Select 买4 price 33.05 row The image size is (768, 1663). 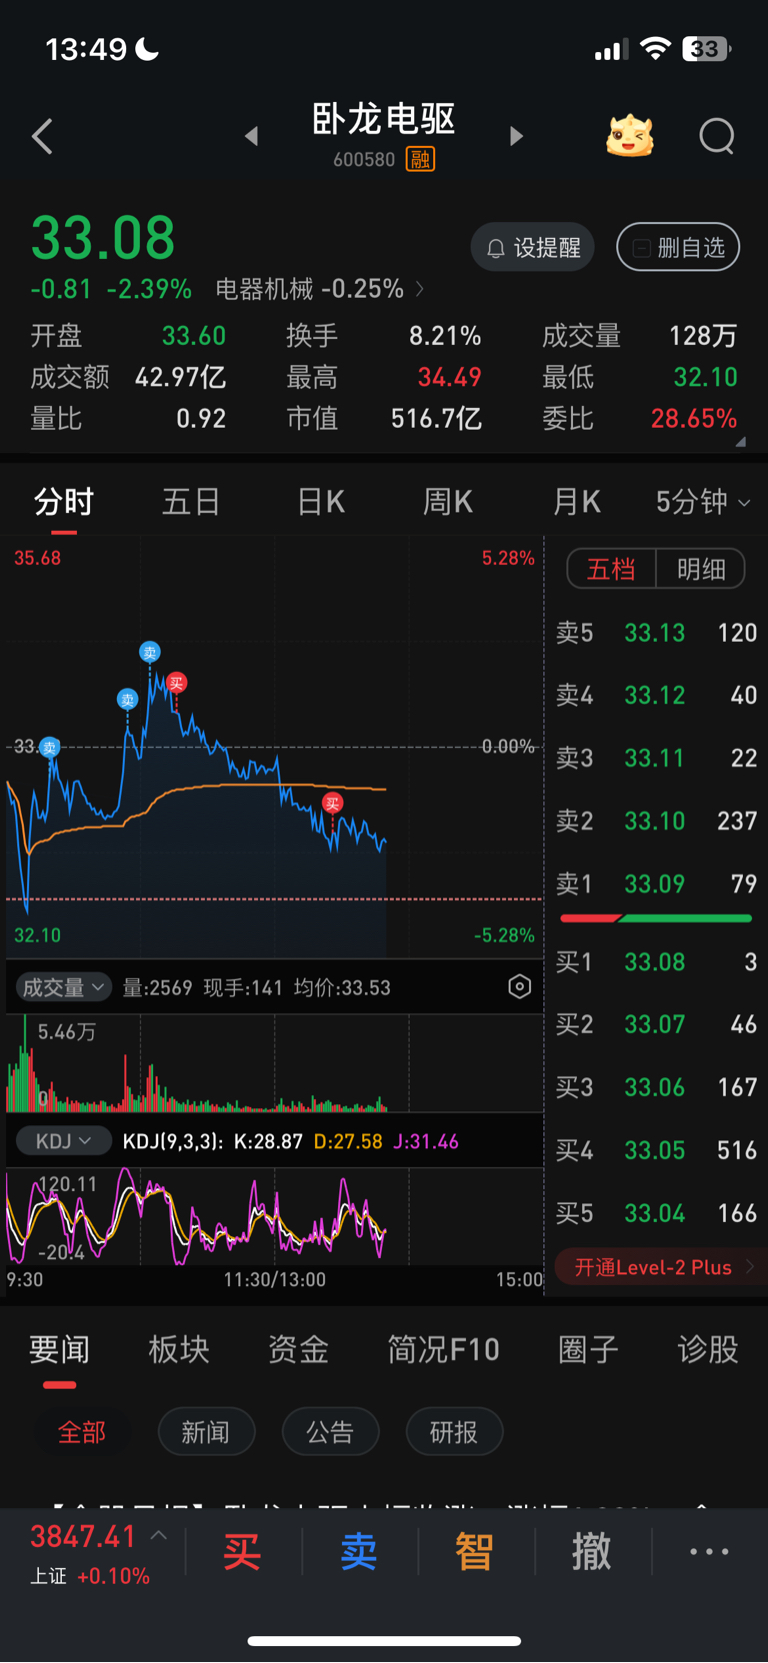[656, 1150]
